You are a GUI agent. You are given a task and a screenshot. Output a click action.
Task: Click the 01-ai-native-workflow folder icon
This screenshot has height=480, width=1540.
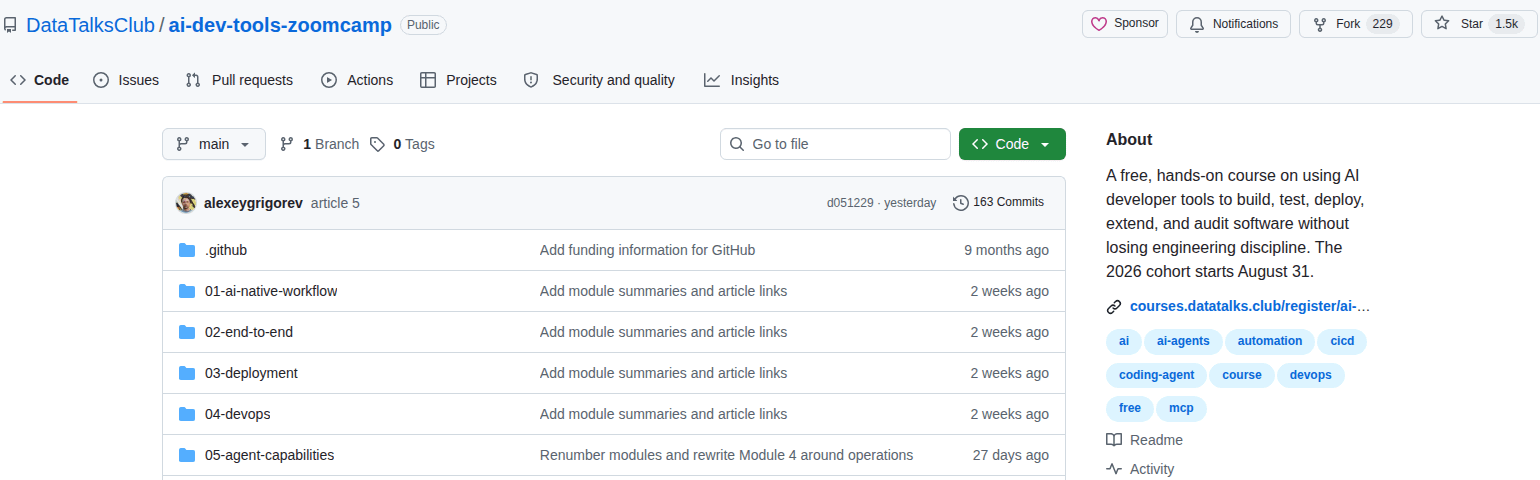(x=187, y=291)
